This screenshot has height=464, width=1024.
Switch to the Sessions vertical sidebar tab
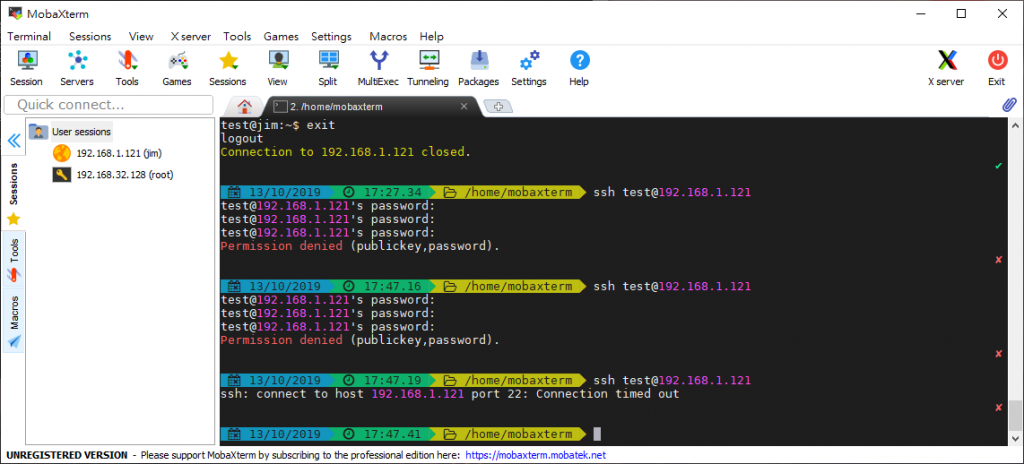(13, 193)
